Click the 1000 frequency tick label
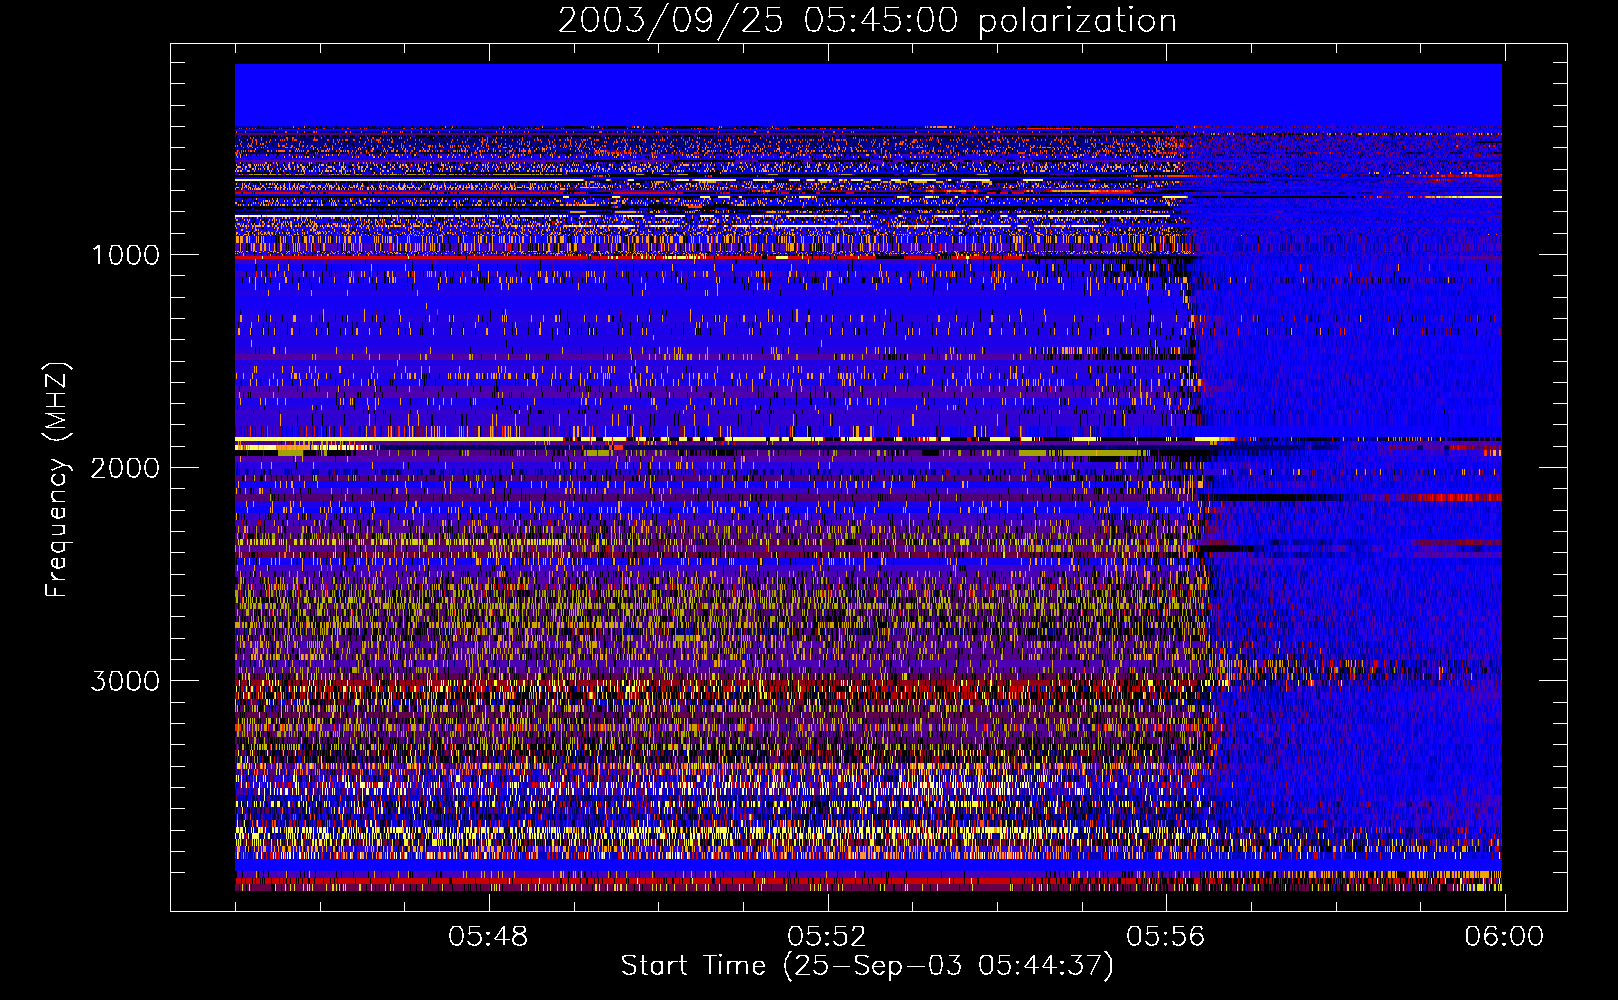Viewport: 1618px width, 1000px height. (126, 255)
